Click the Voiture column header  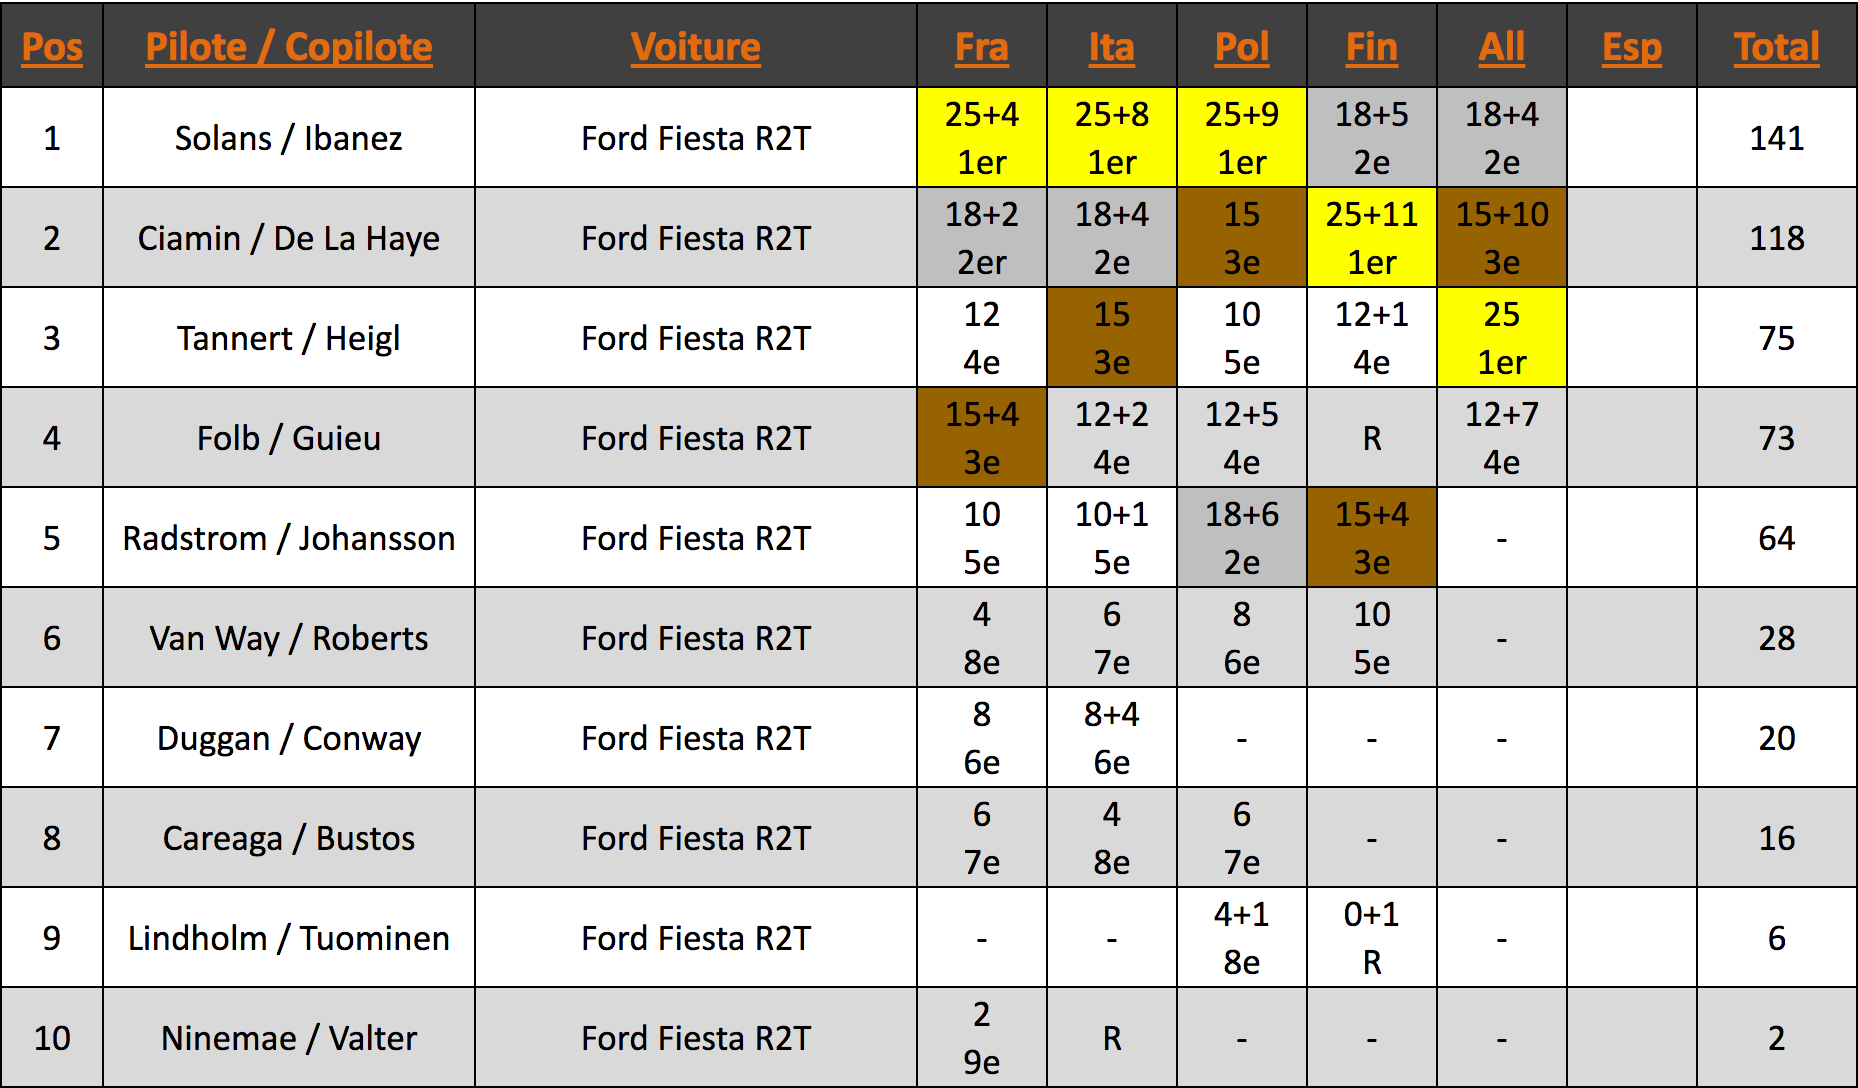tap(696, 47)
